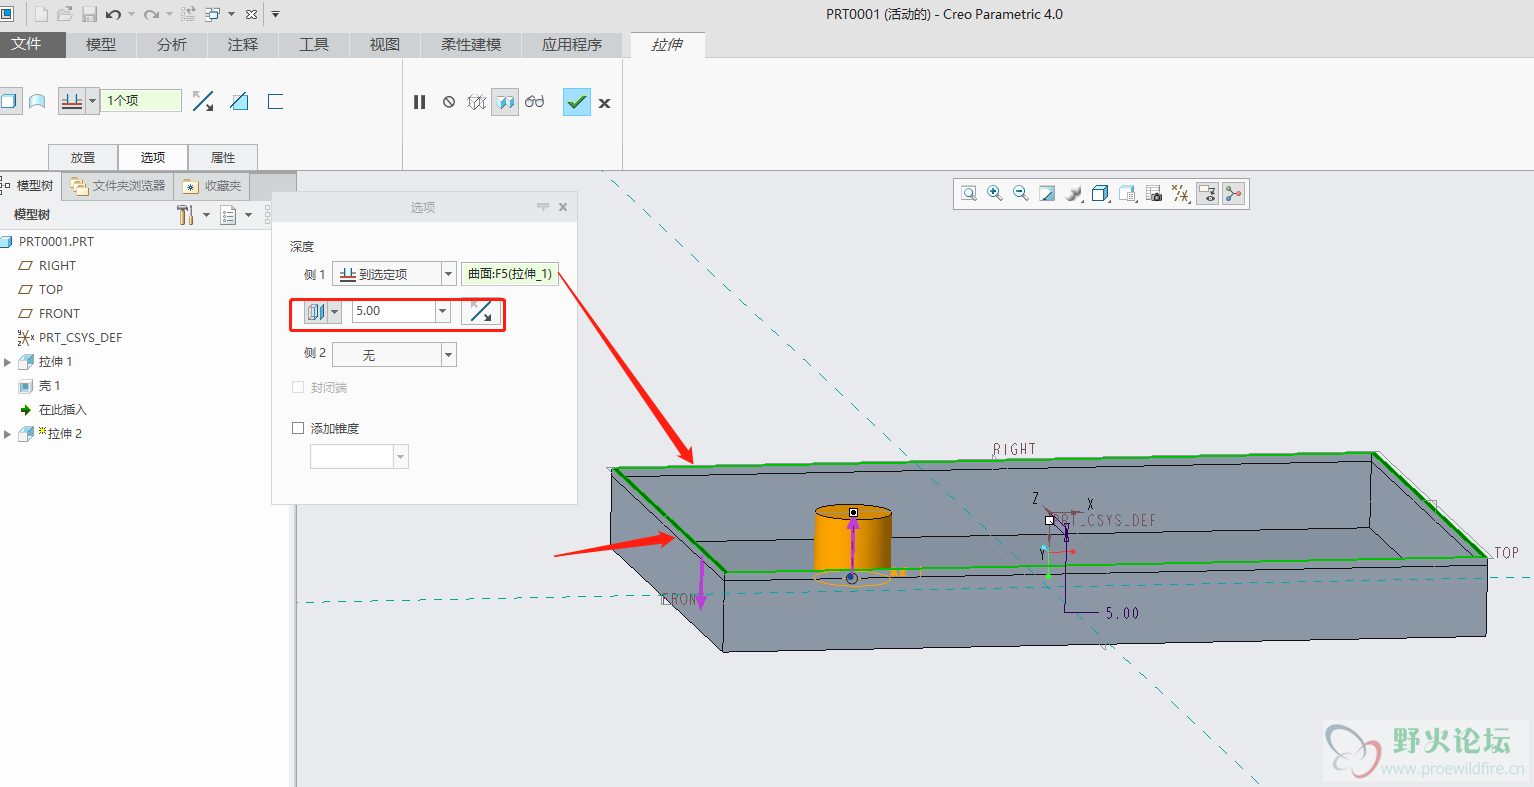Click the Repaint icon in graphics toolbar
1534x787 pixels.
1047,193
